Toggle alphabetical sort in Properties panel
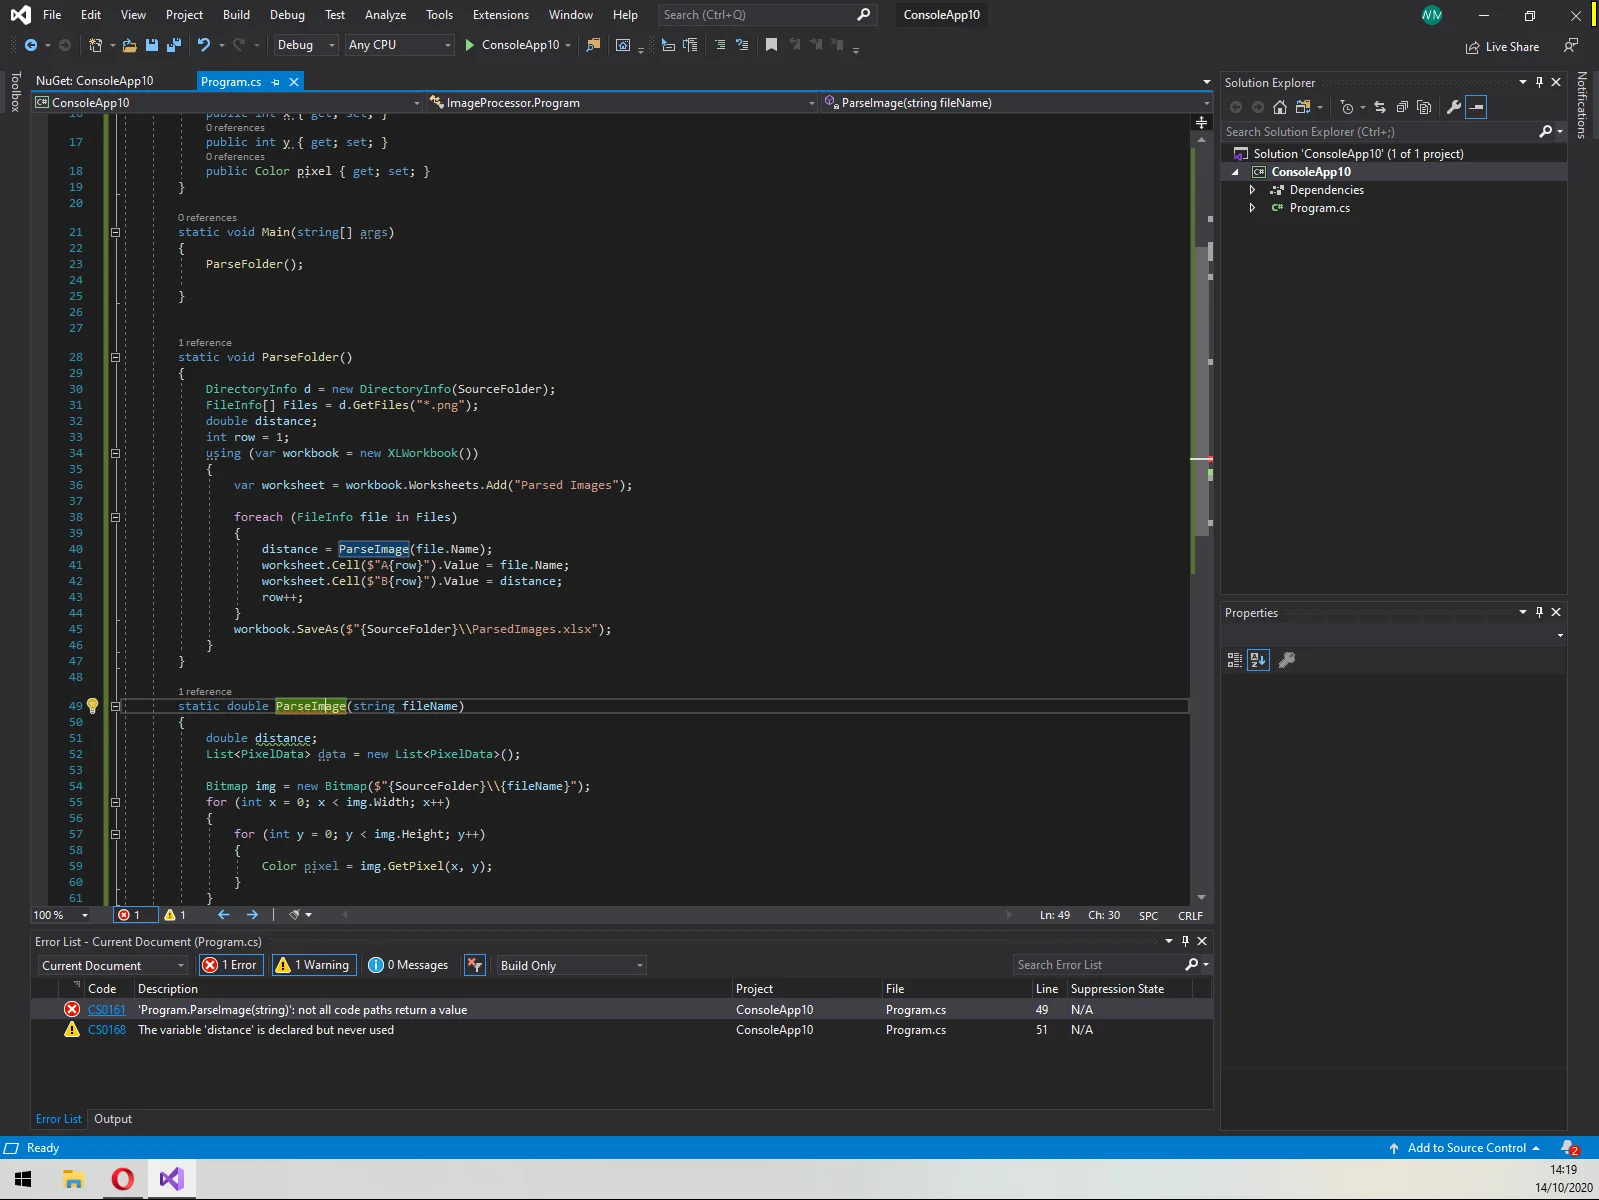The height and width of the screenshot is (1200, 1599). tap(1258, 660)
